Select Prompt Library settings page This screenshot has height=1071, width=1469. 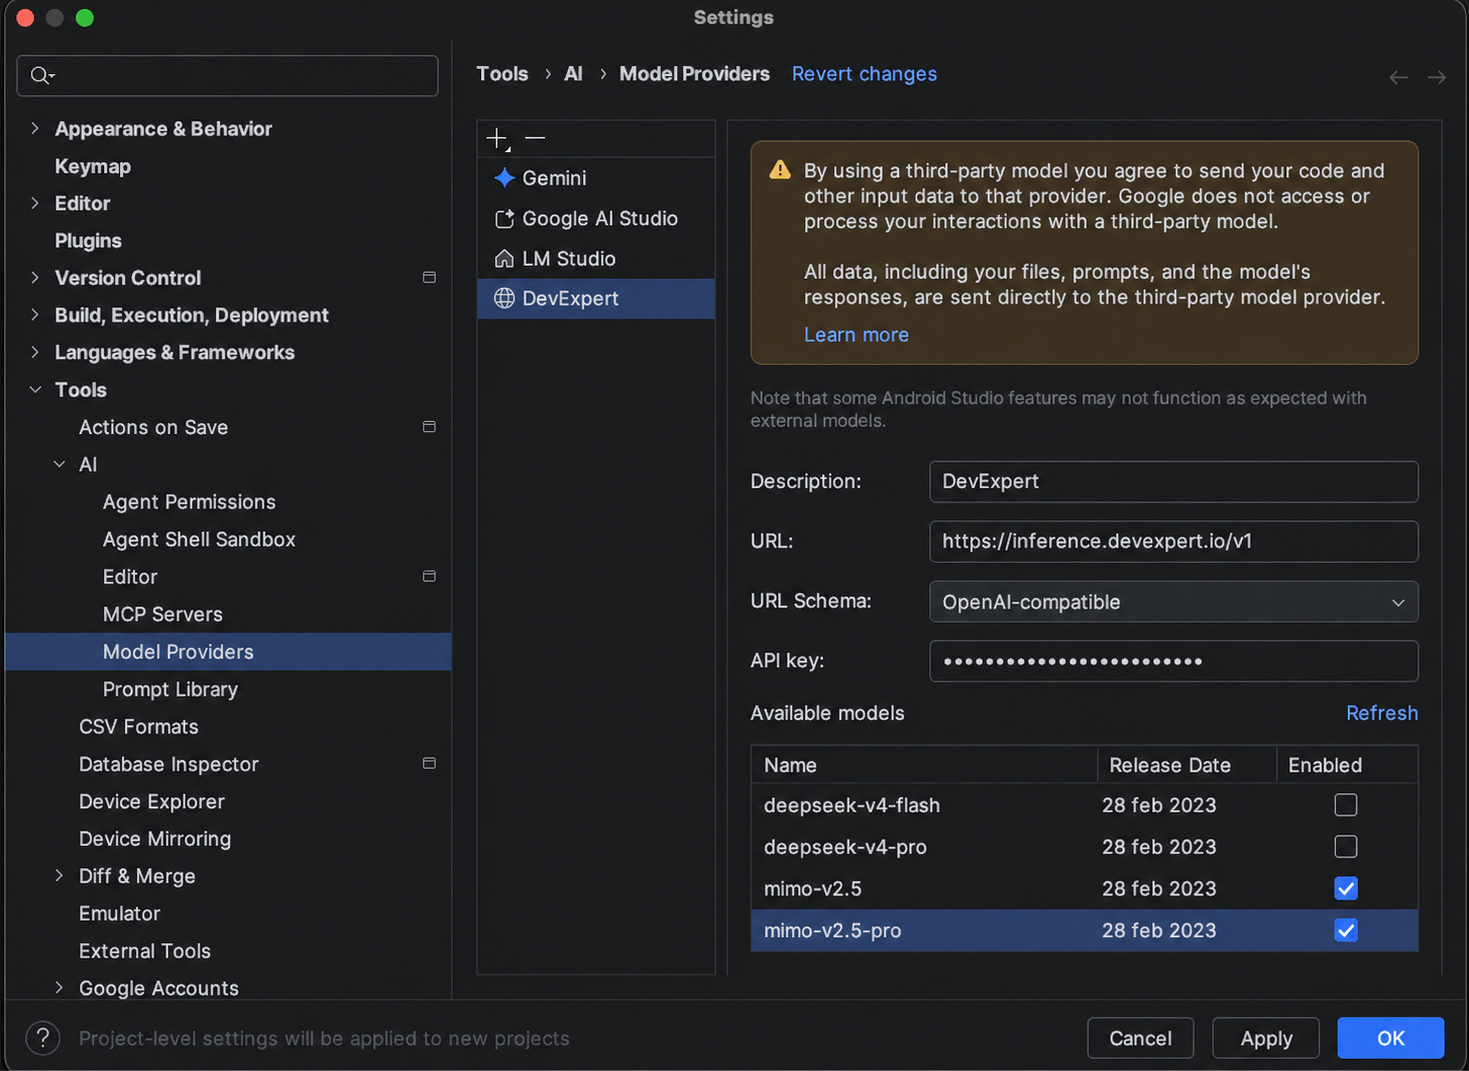coord(170,689)
